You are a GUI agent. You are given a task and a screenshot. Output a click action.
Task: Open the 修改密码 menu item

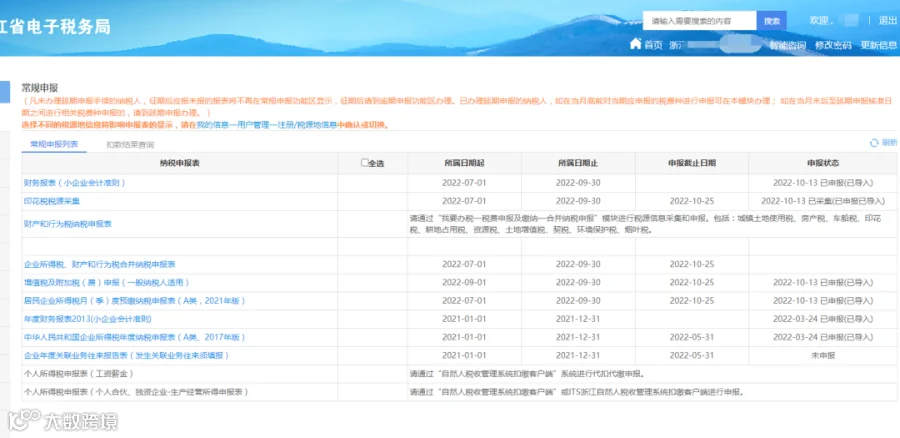point(833,45)
